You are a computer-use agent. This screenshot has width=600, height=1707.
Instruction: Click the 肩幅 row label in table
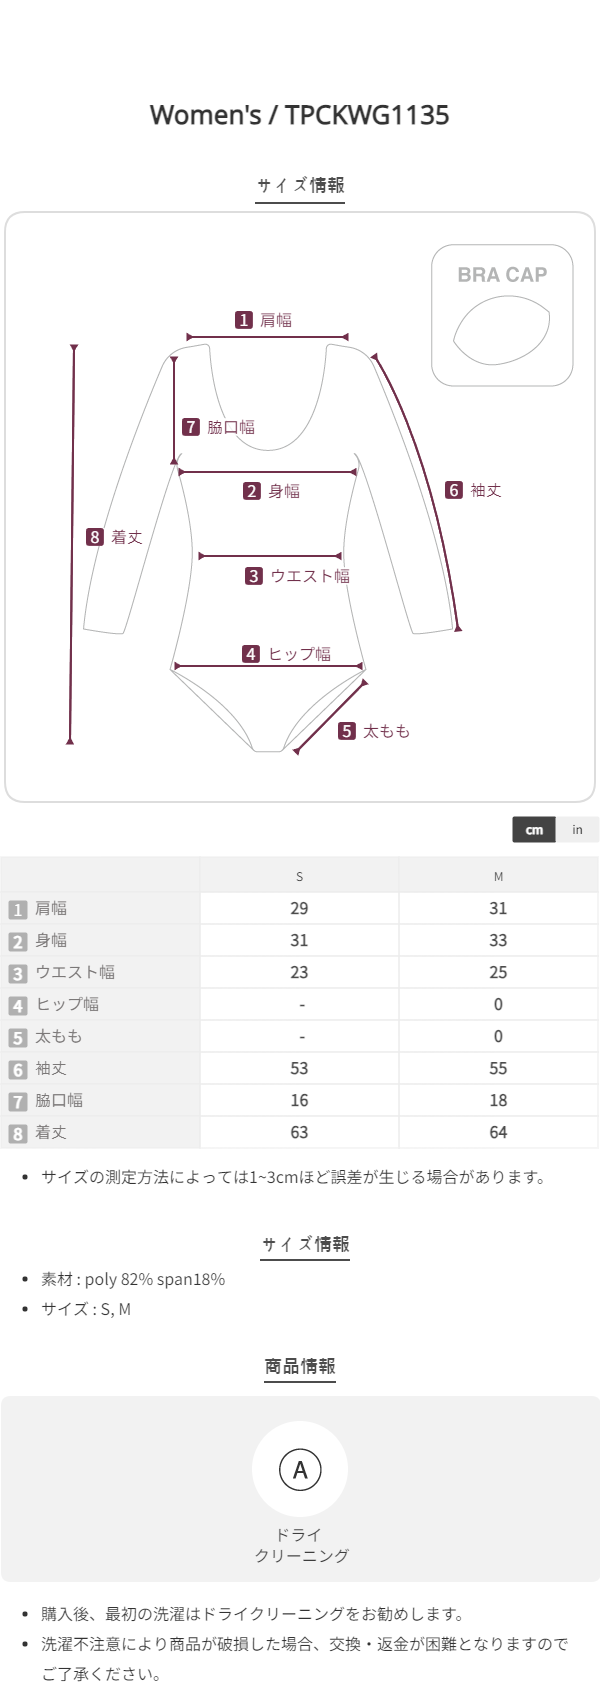click(51, 909)
